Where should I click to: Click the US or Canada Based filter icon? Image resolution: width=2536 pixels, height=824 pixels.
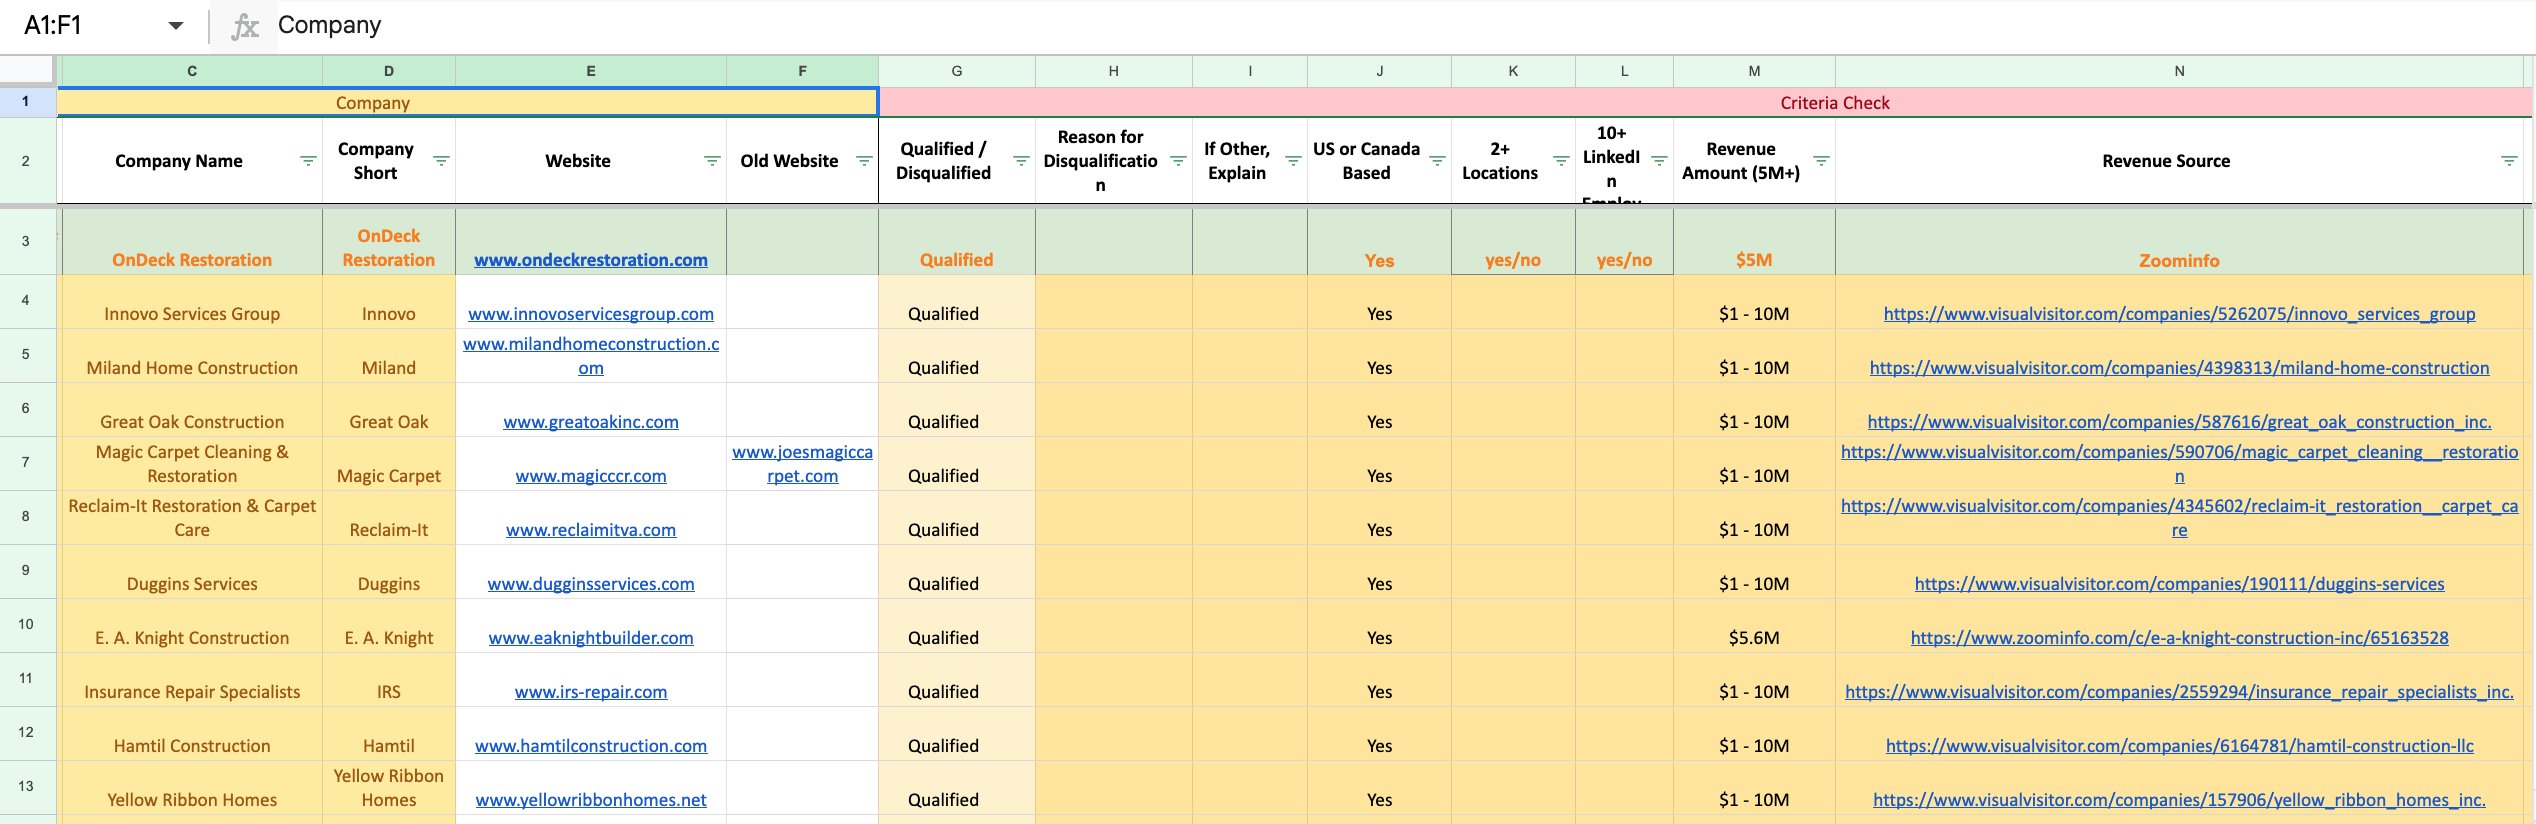[x=1437, y=161]
